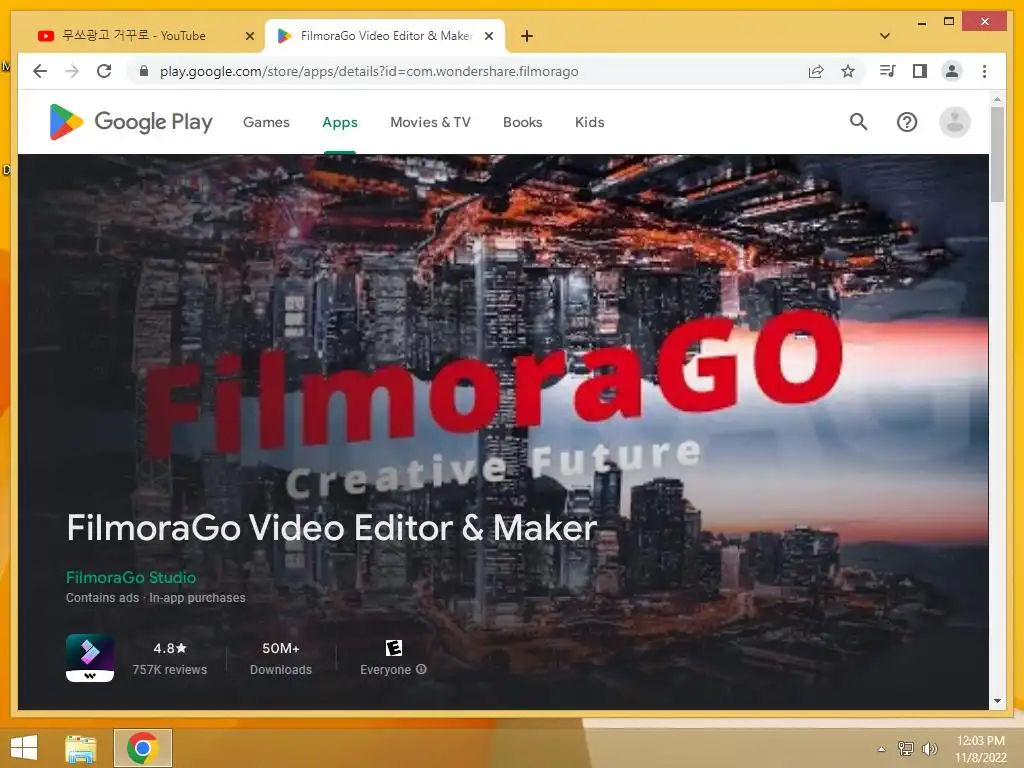The height and width of the screenshot is (768, 1024).
Task: Close the YouTube tab
Action: point(249,36)
